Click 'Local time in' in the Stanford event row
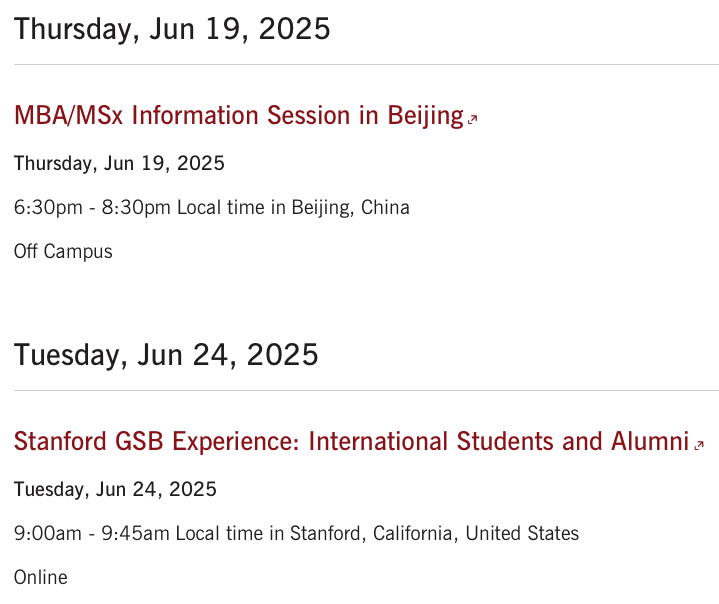 [230, 533]
